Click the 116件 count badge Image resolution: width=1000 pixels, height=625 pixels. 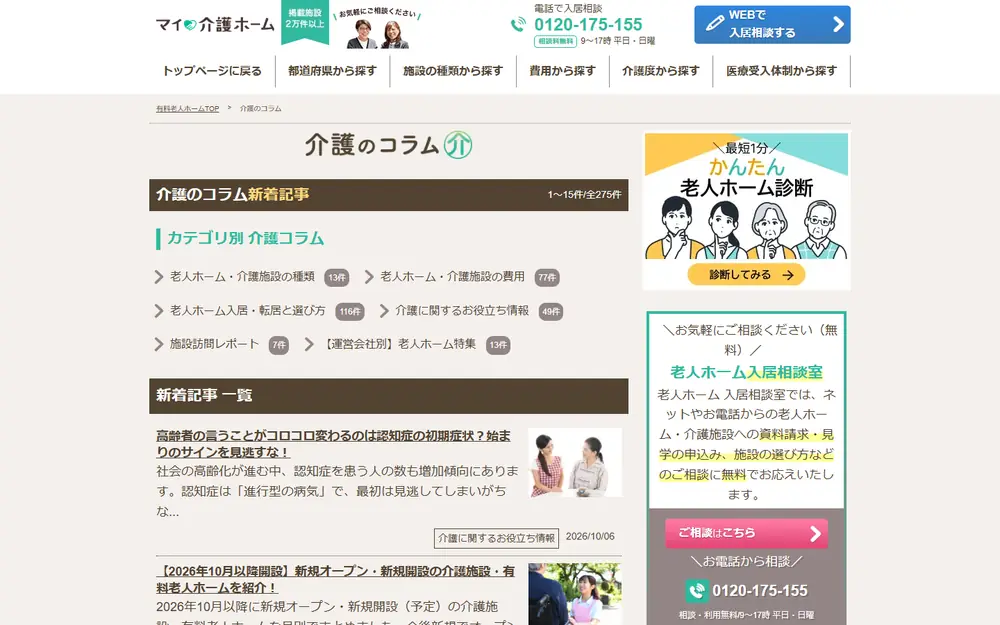[x=350, y=311]
